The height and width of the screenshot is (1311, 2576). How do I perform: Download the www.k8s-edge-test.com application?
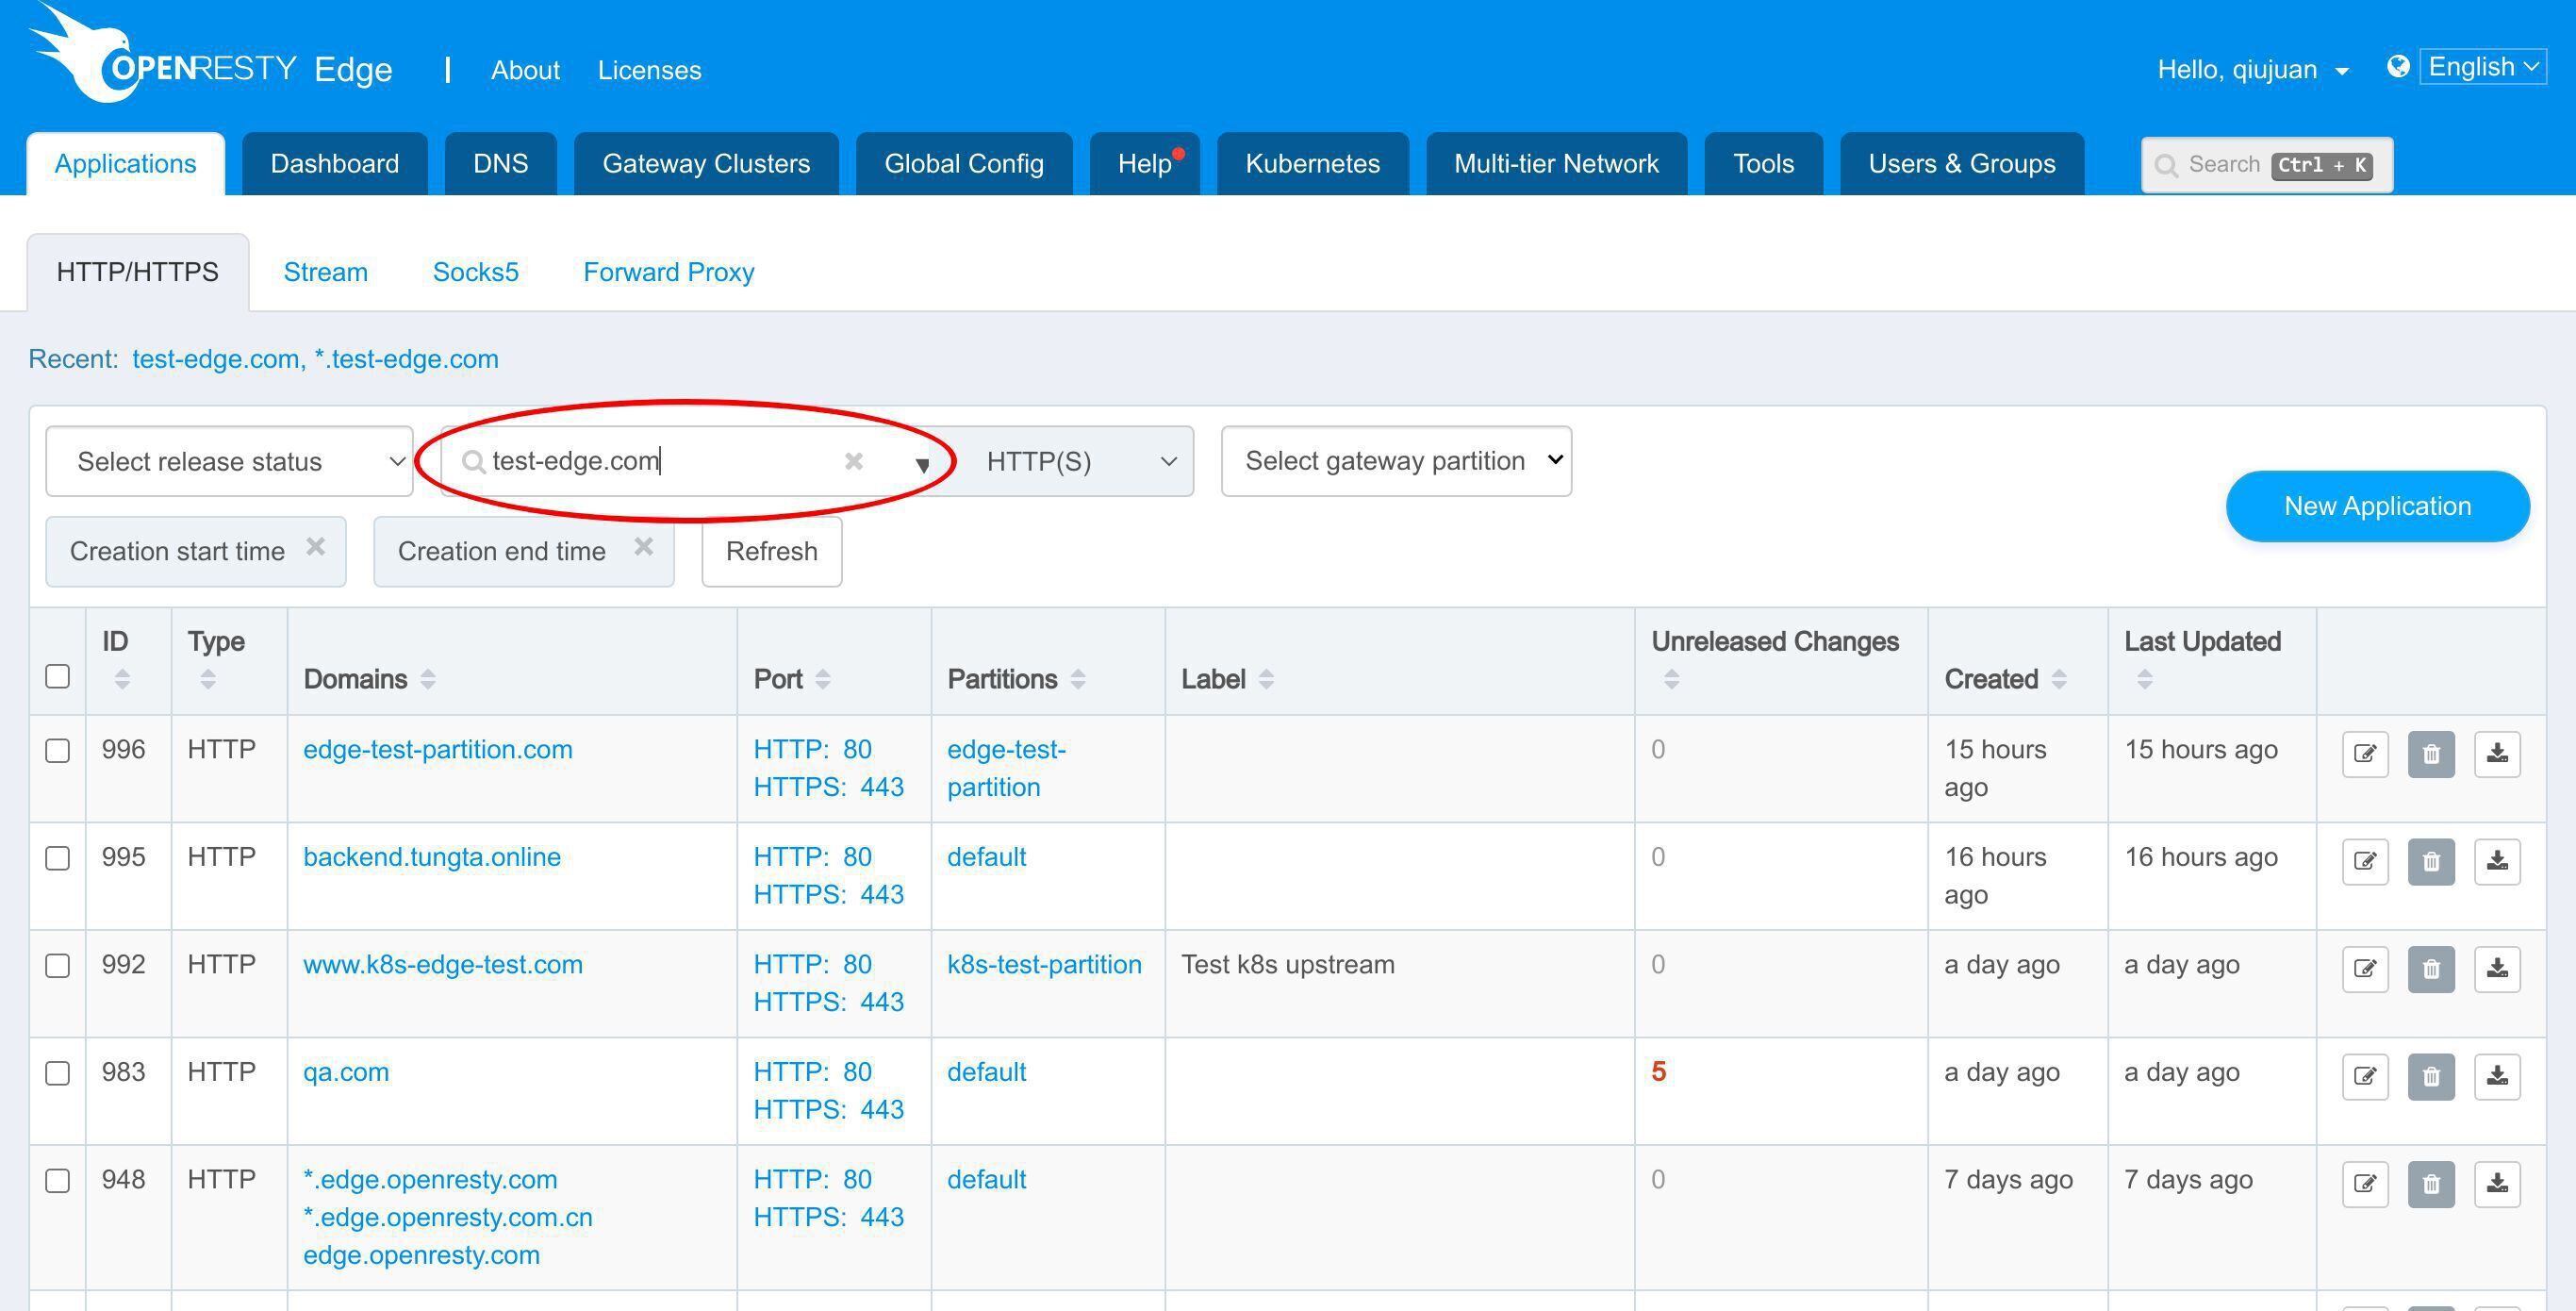click(2497, 968)
